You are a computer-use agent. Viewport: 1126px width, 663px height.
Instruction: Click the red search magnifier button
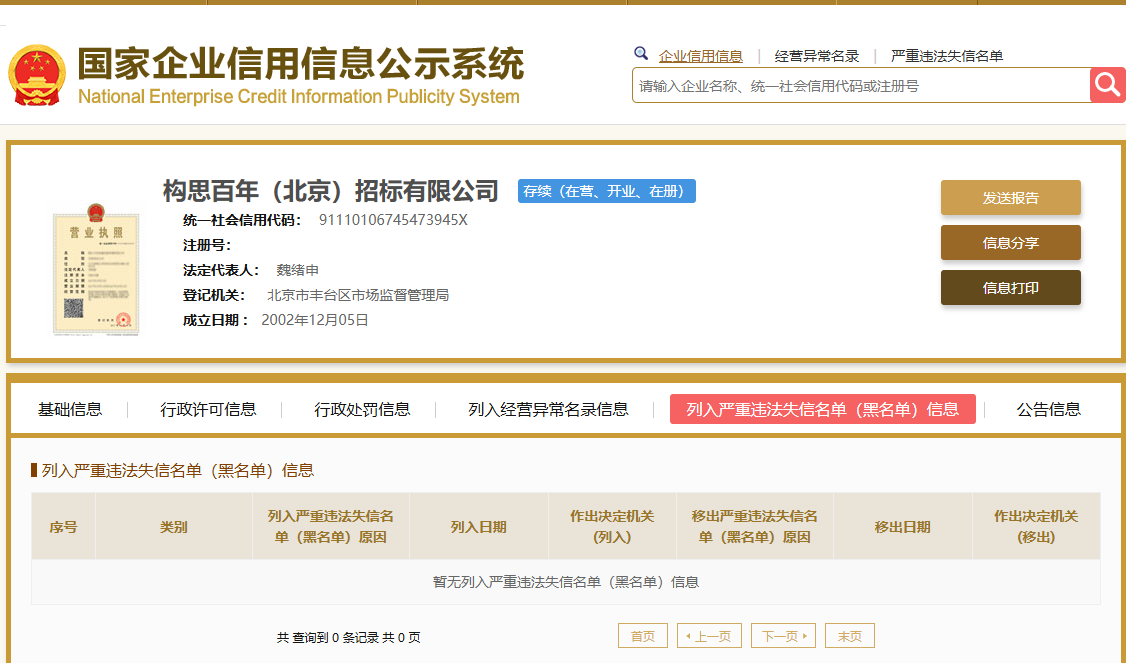point(1107,85)
